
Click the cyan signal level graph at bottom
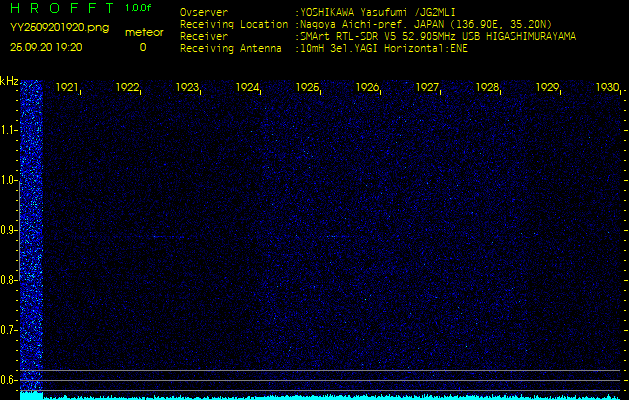click(x=320, y=396)
